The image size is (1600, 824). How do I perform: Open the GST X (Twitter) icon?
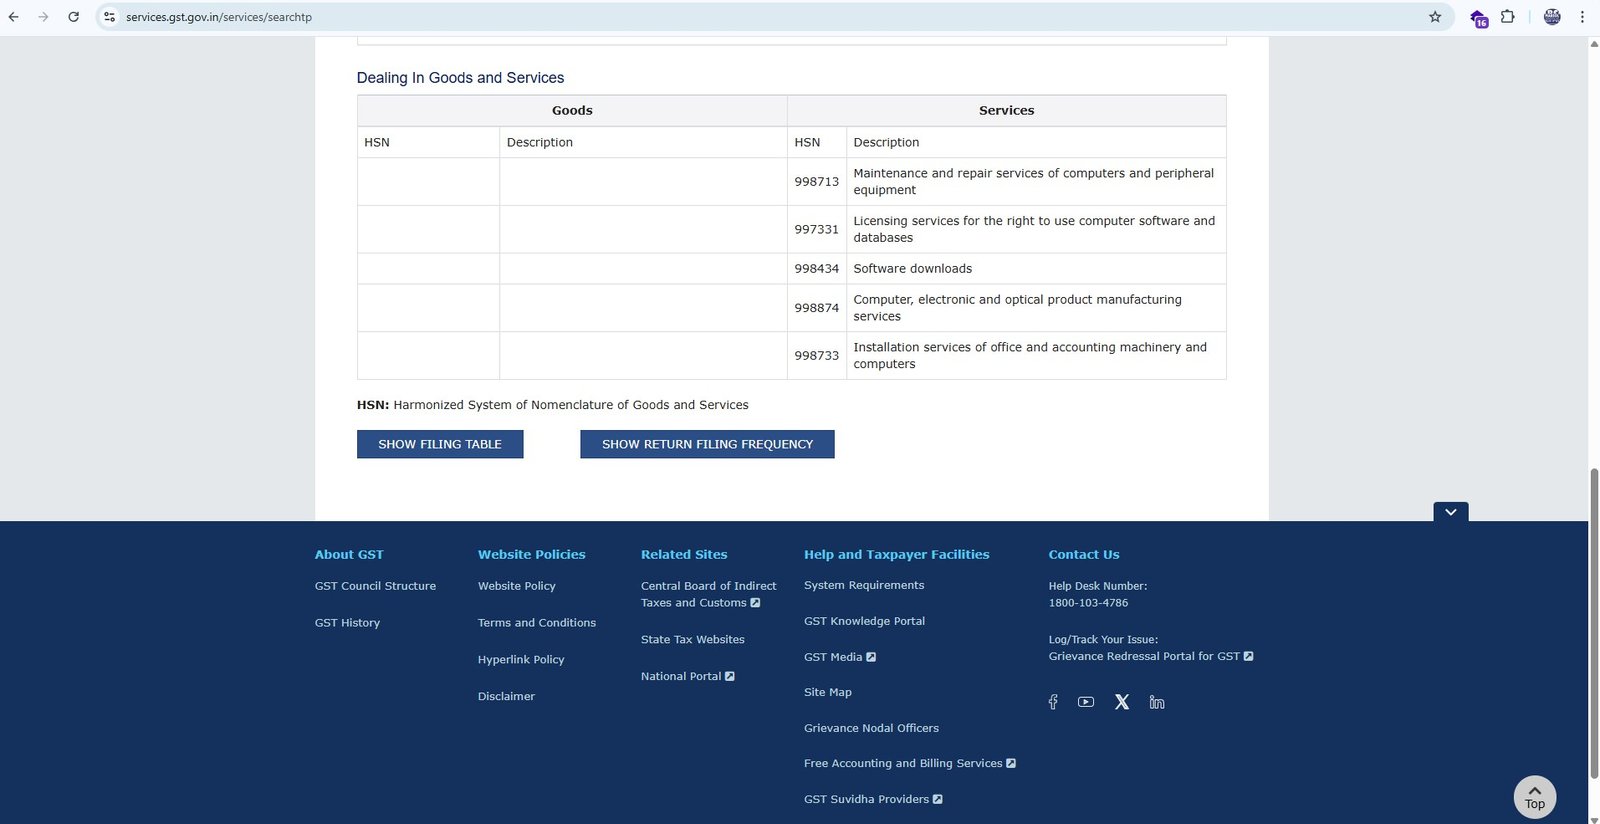[1122, 702]
